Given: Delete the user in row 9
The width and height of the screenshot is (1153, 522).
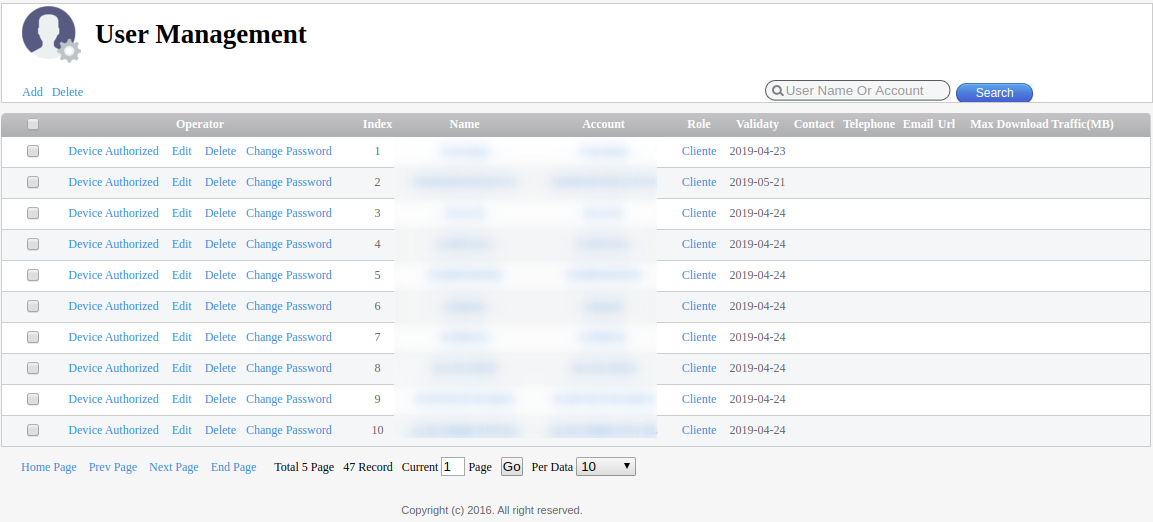Looking at the screenshot, I should click(x=220, y=400).
